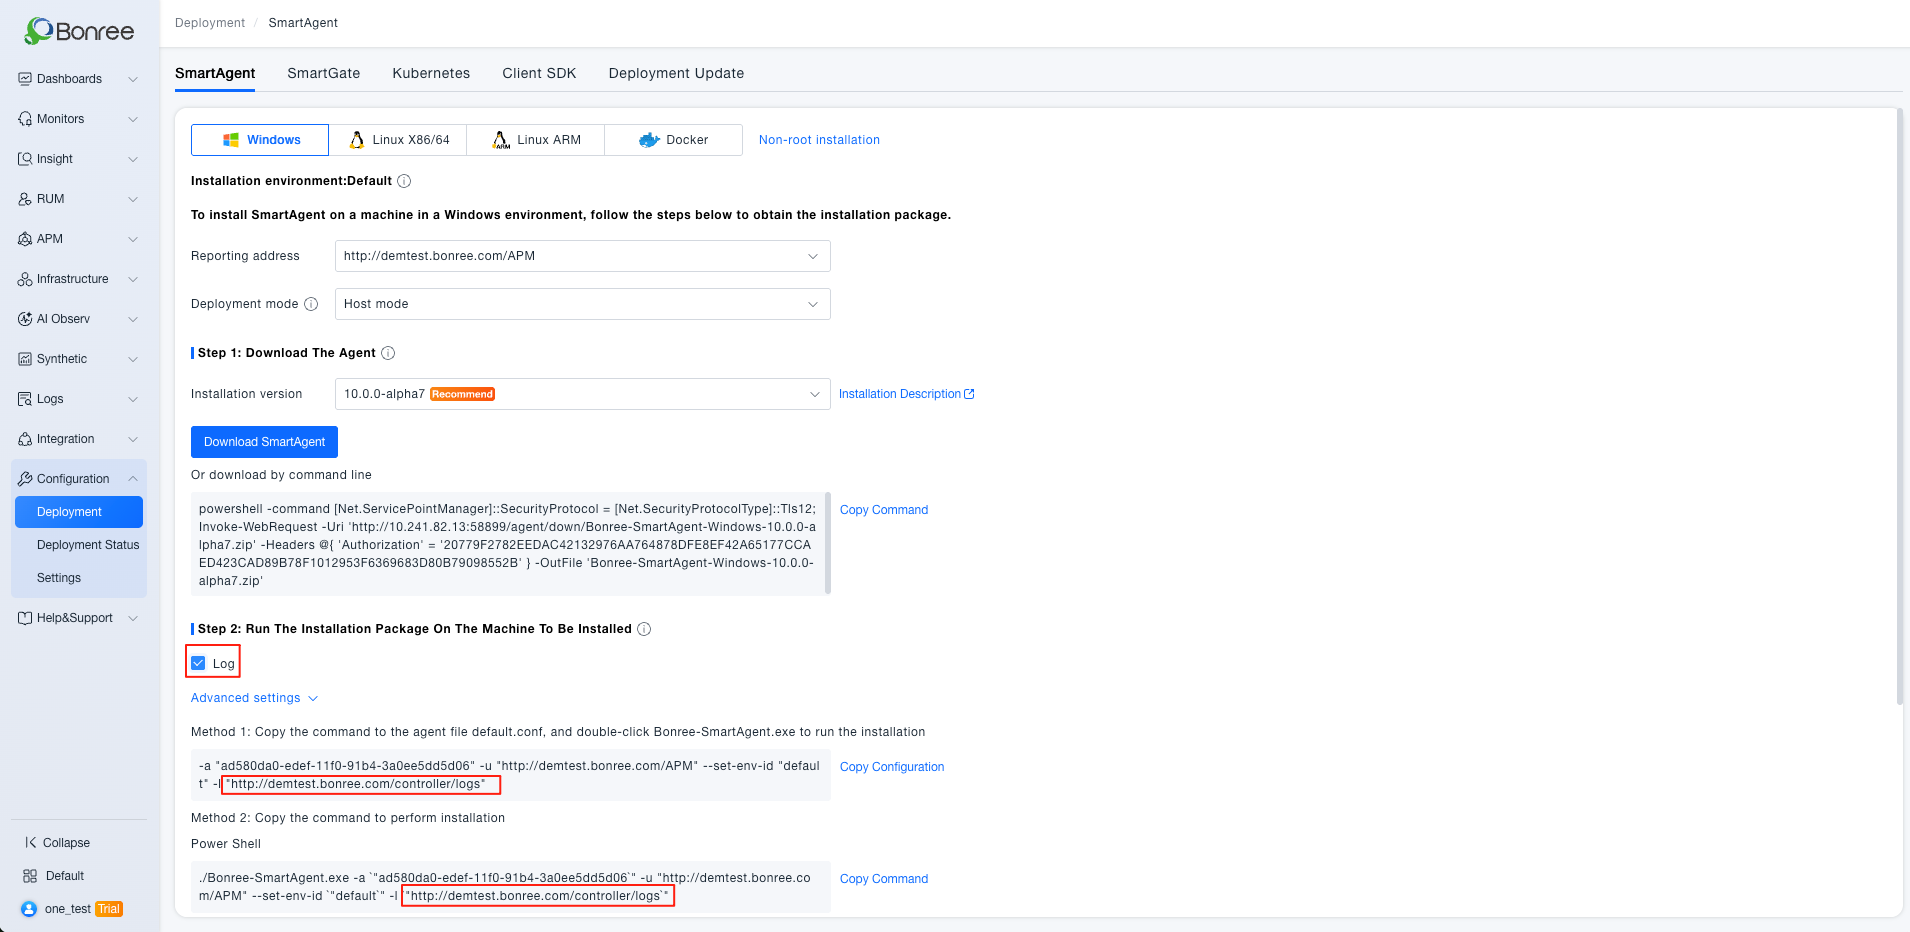Open the Reporting address dropdown
The height and width of the screenshot is (932, 1910).
pyautogui.click(x=582, y=256)
